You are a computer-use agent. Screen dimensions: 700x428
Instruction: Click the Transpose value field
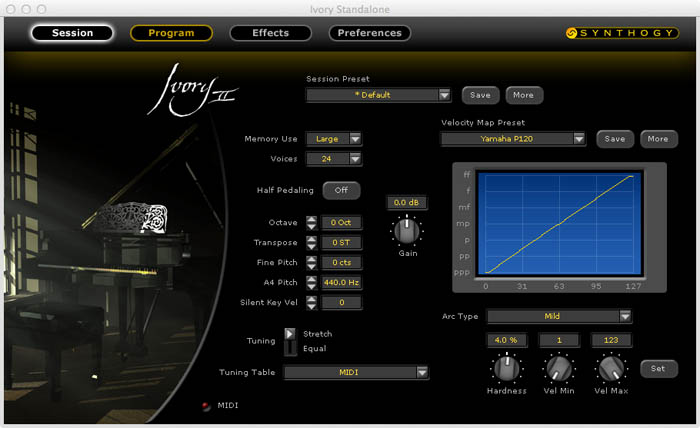click(342, 243)
